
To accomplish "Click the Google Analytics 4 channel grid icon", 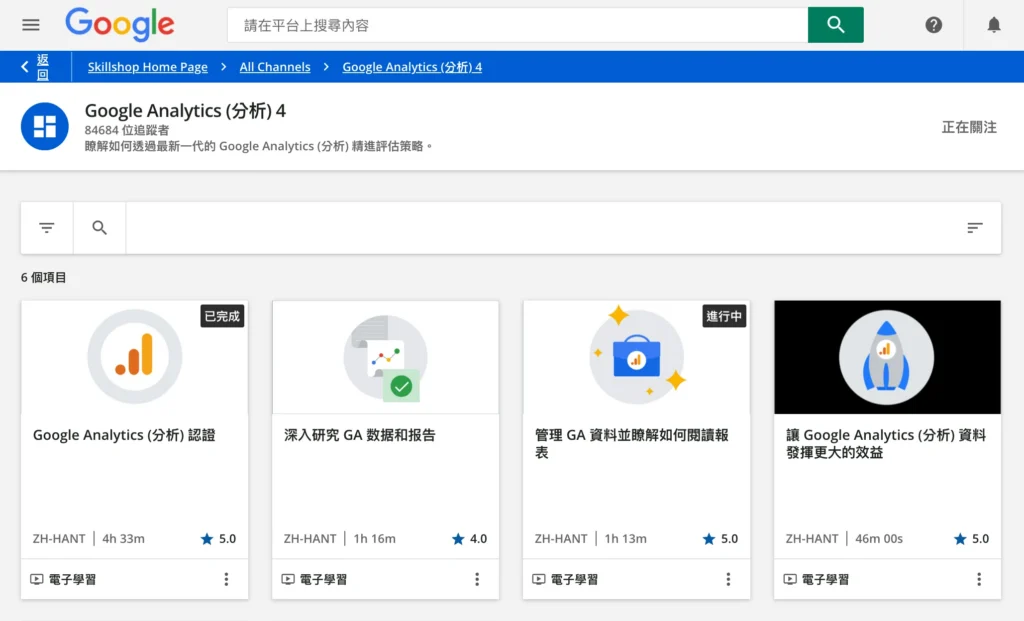I will (x=44, y=126).
